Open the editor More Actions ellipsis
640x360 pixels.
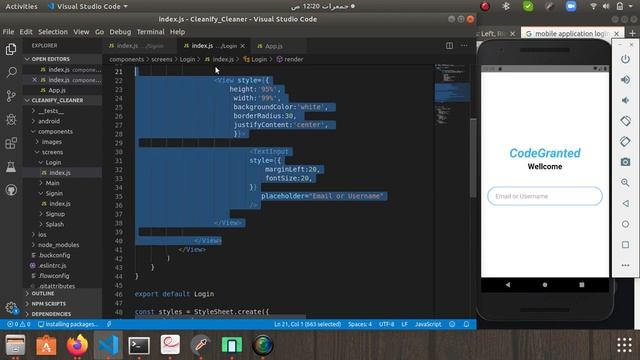(x=464, y=46)
